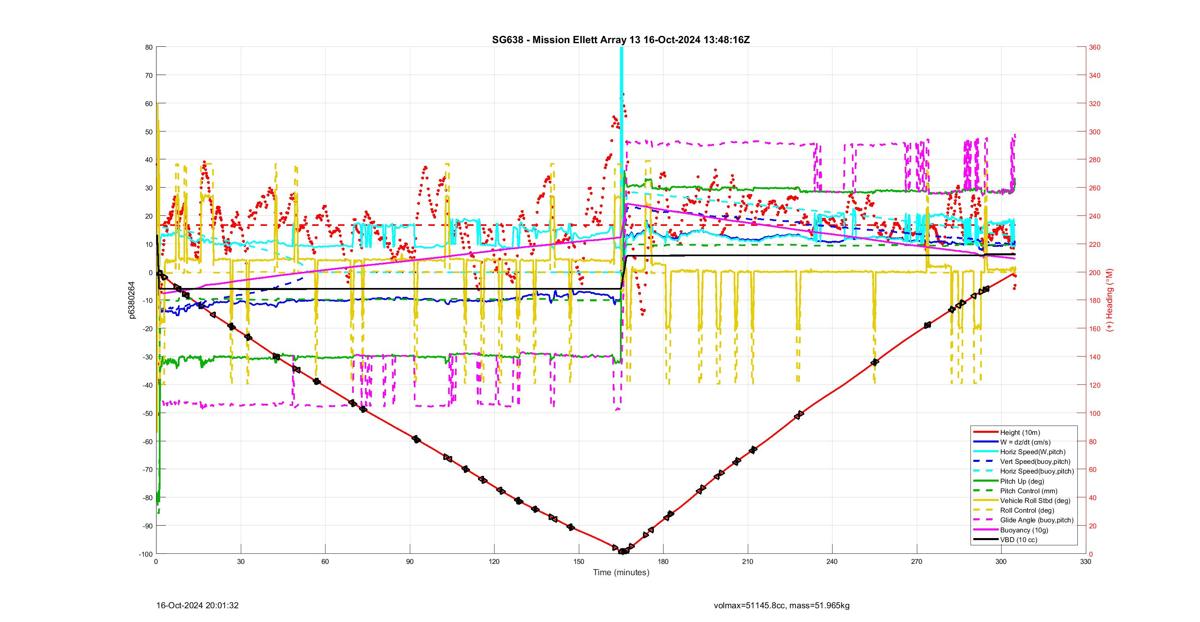
Task: Click the x-axis tick label '330'
Action: (1085, 563)
